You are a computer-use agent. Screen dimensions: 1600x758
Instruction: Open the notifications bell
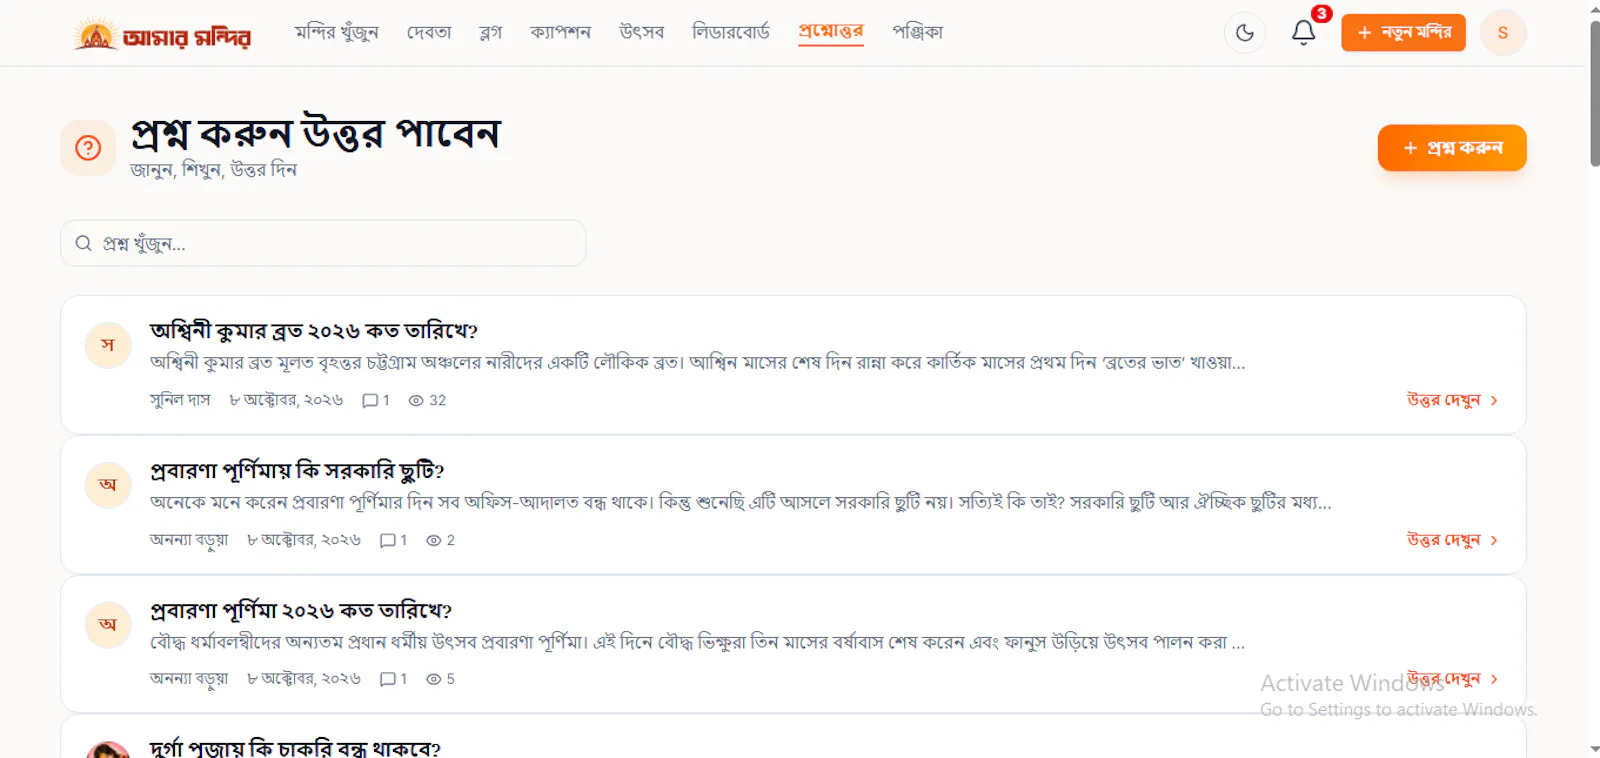click(1303, 33)
